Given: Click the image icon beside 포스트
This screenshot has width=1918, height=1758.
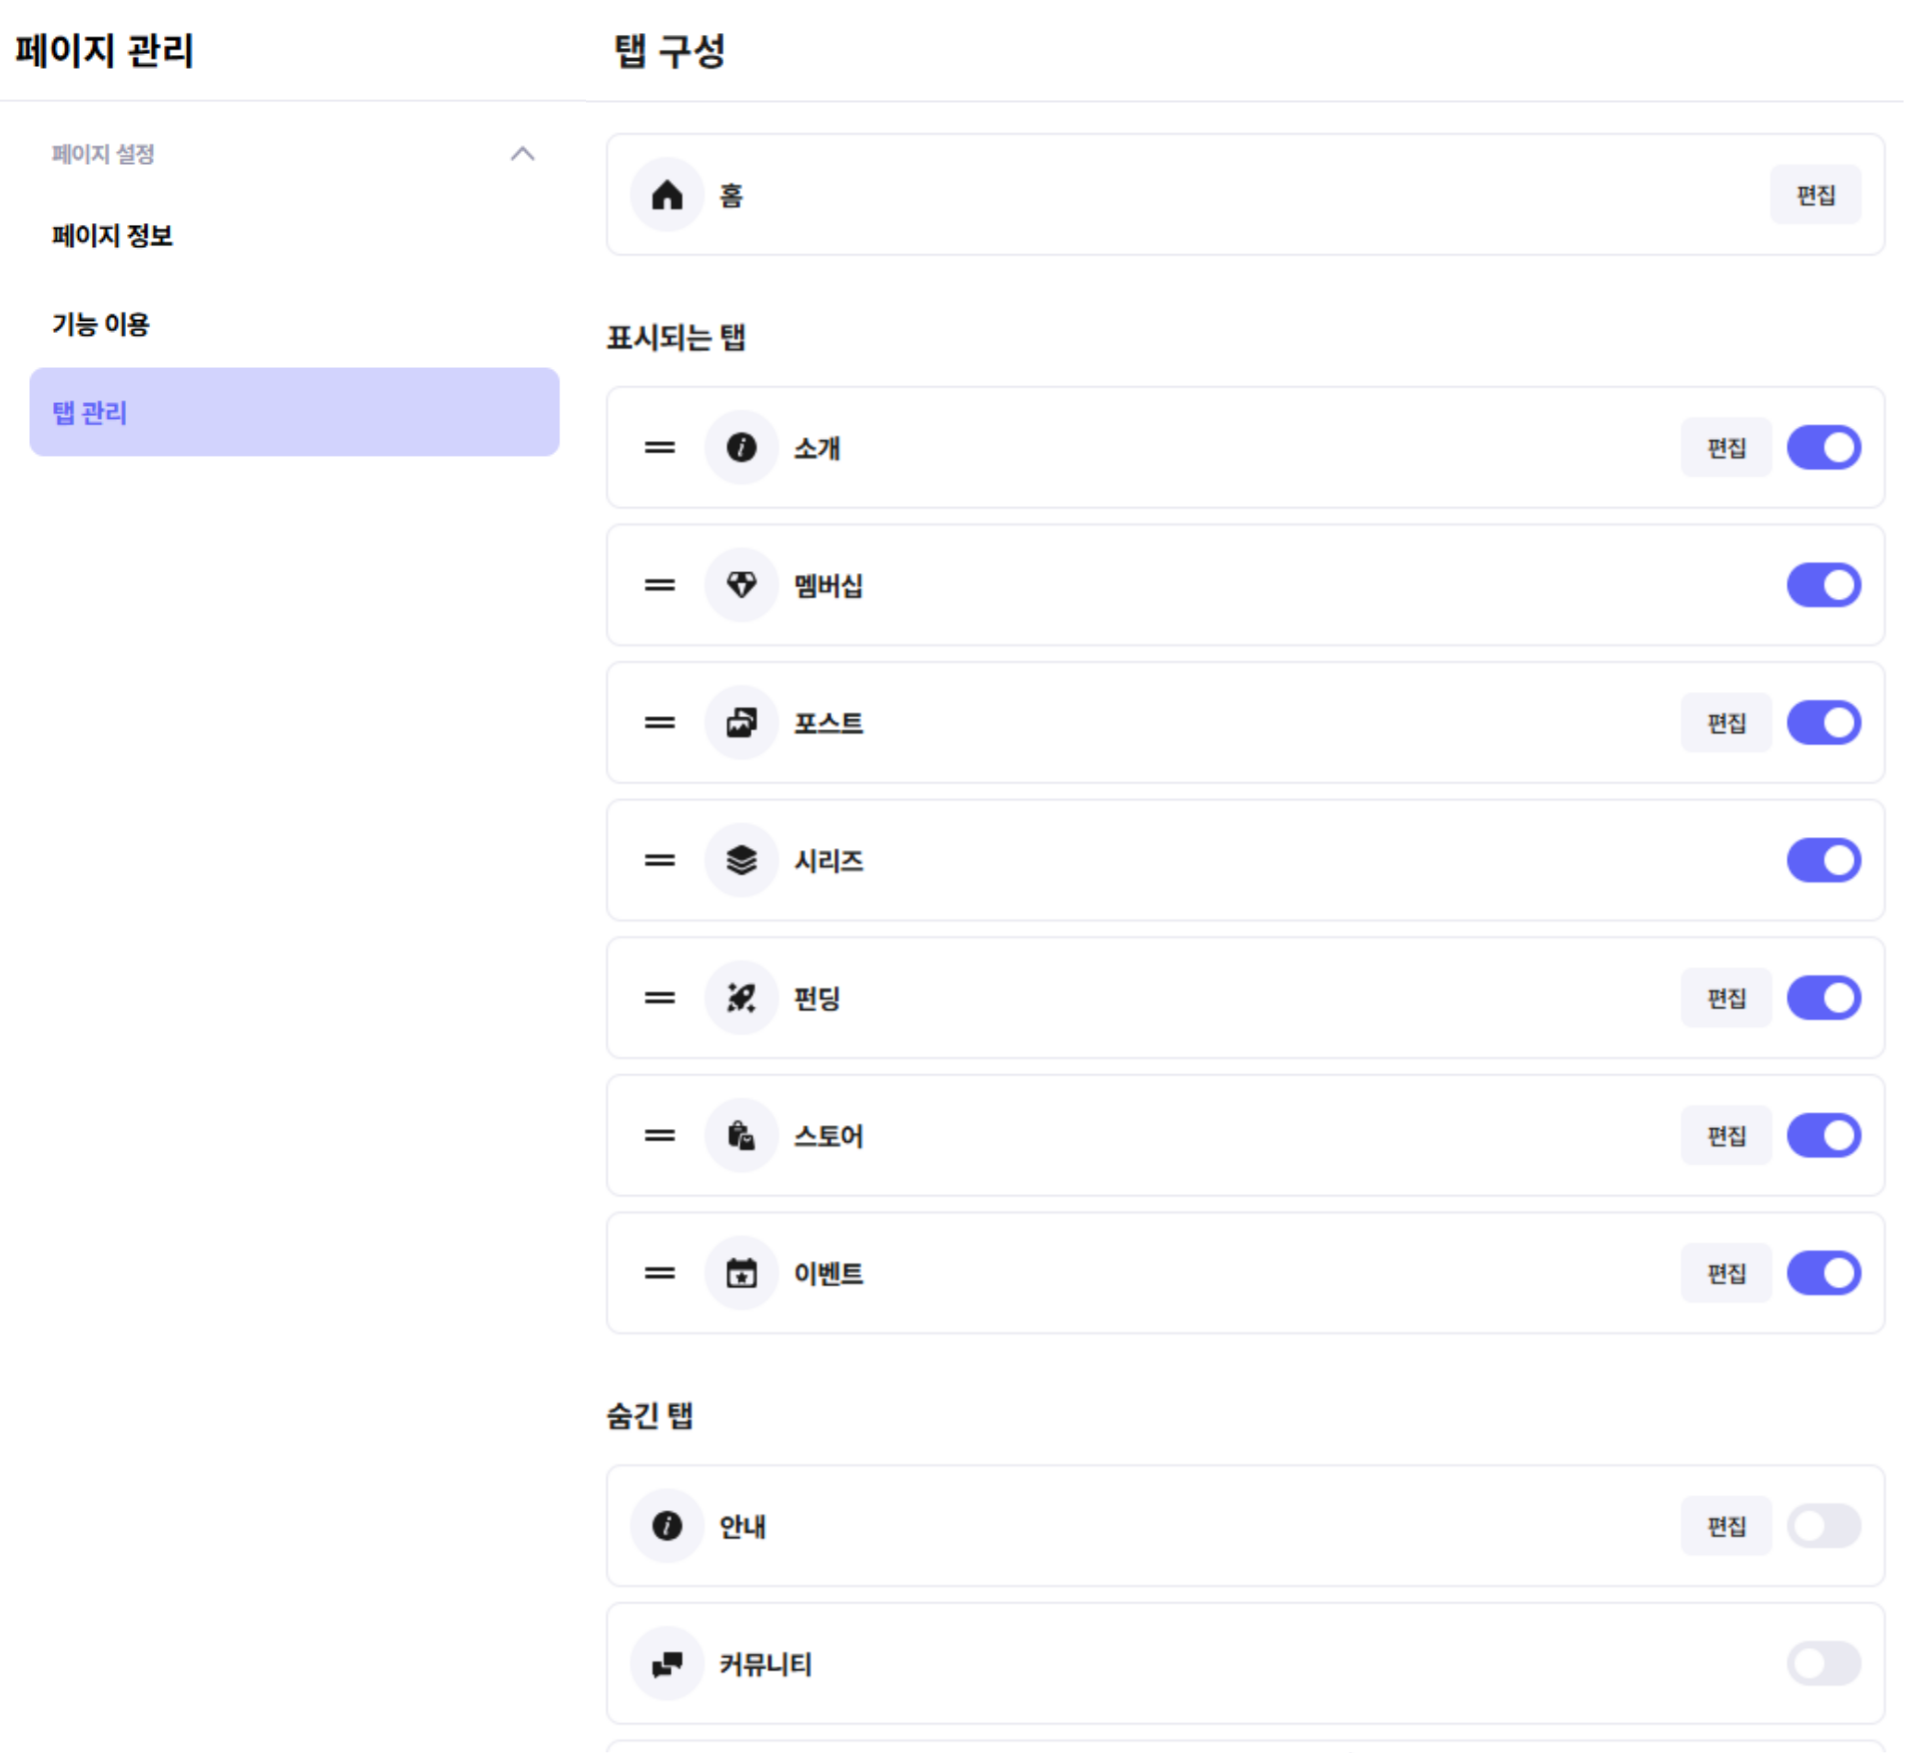Looking at the screenshot, I should click(x=741, y=722).
